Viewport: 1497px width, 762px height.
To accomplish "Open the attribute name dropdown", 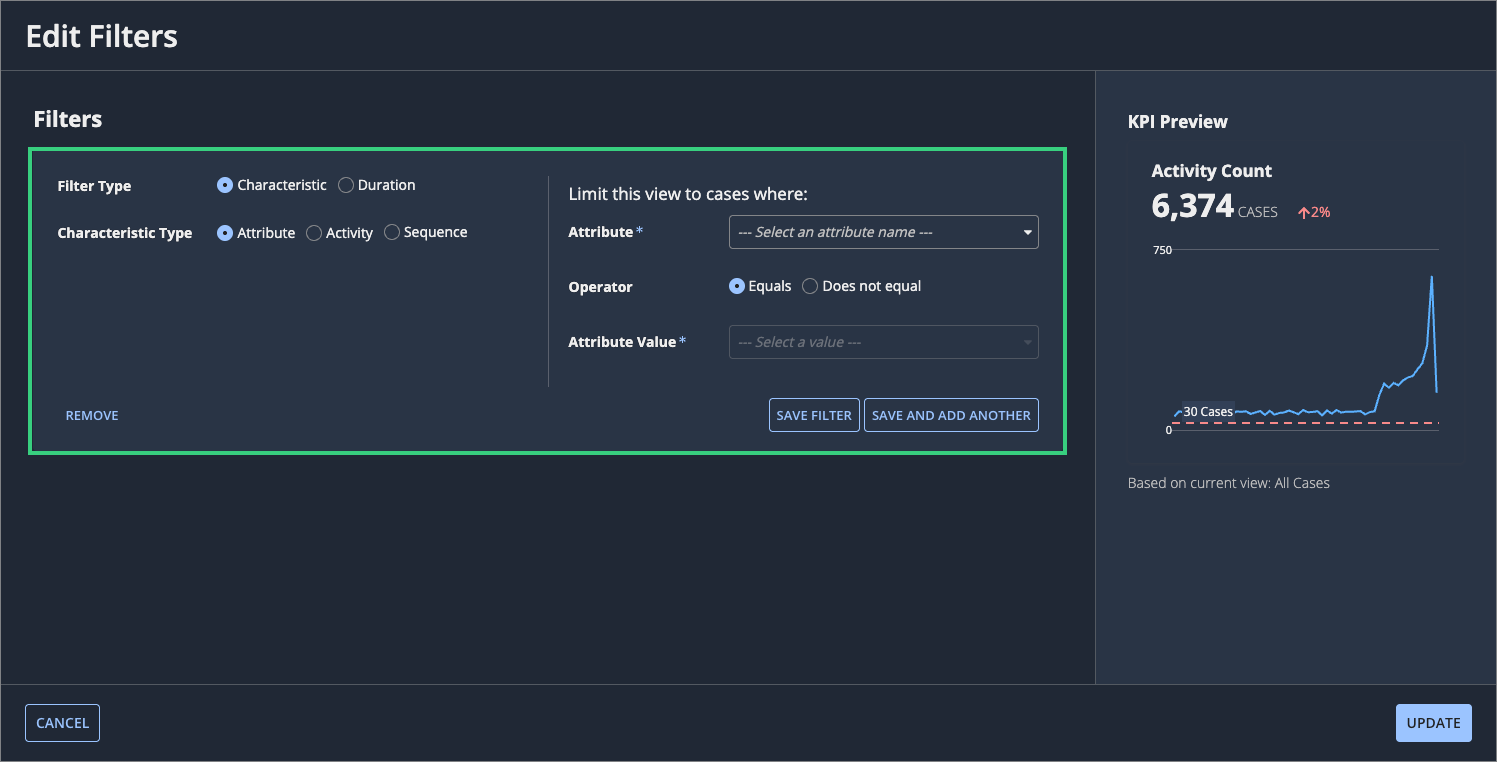I will point(884,232).
